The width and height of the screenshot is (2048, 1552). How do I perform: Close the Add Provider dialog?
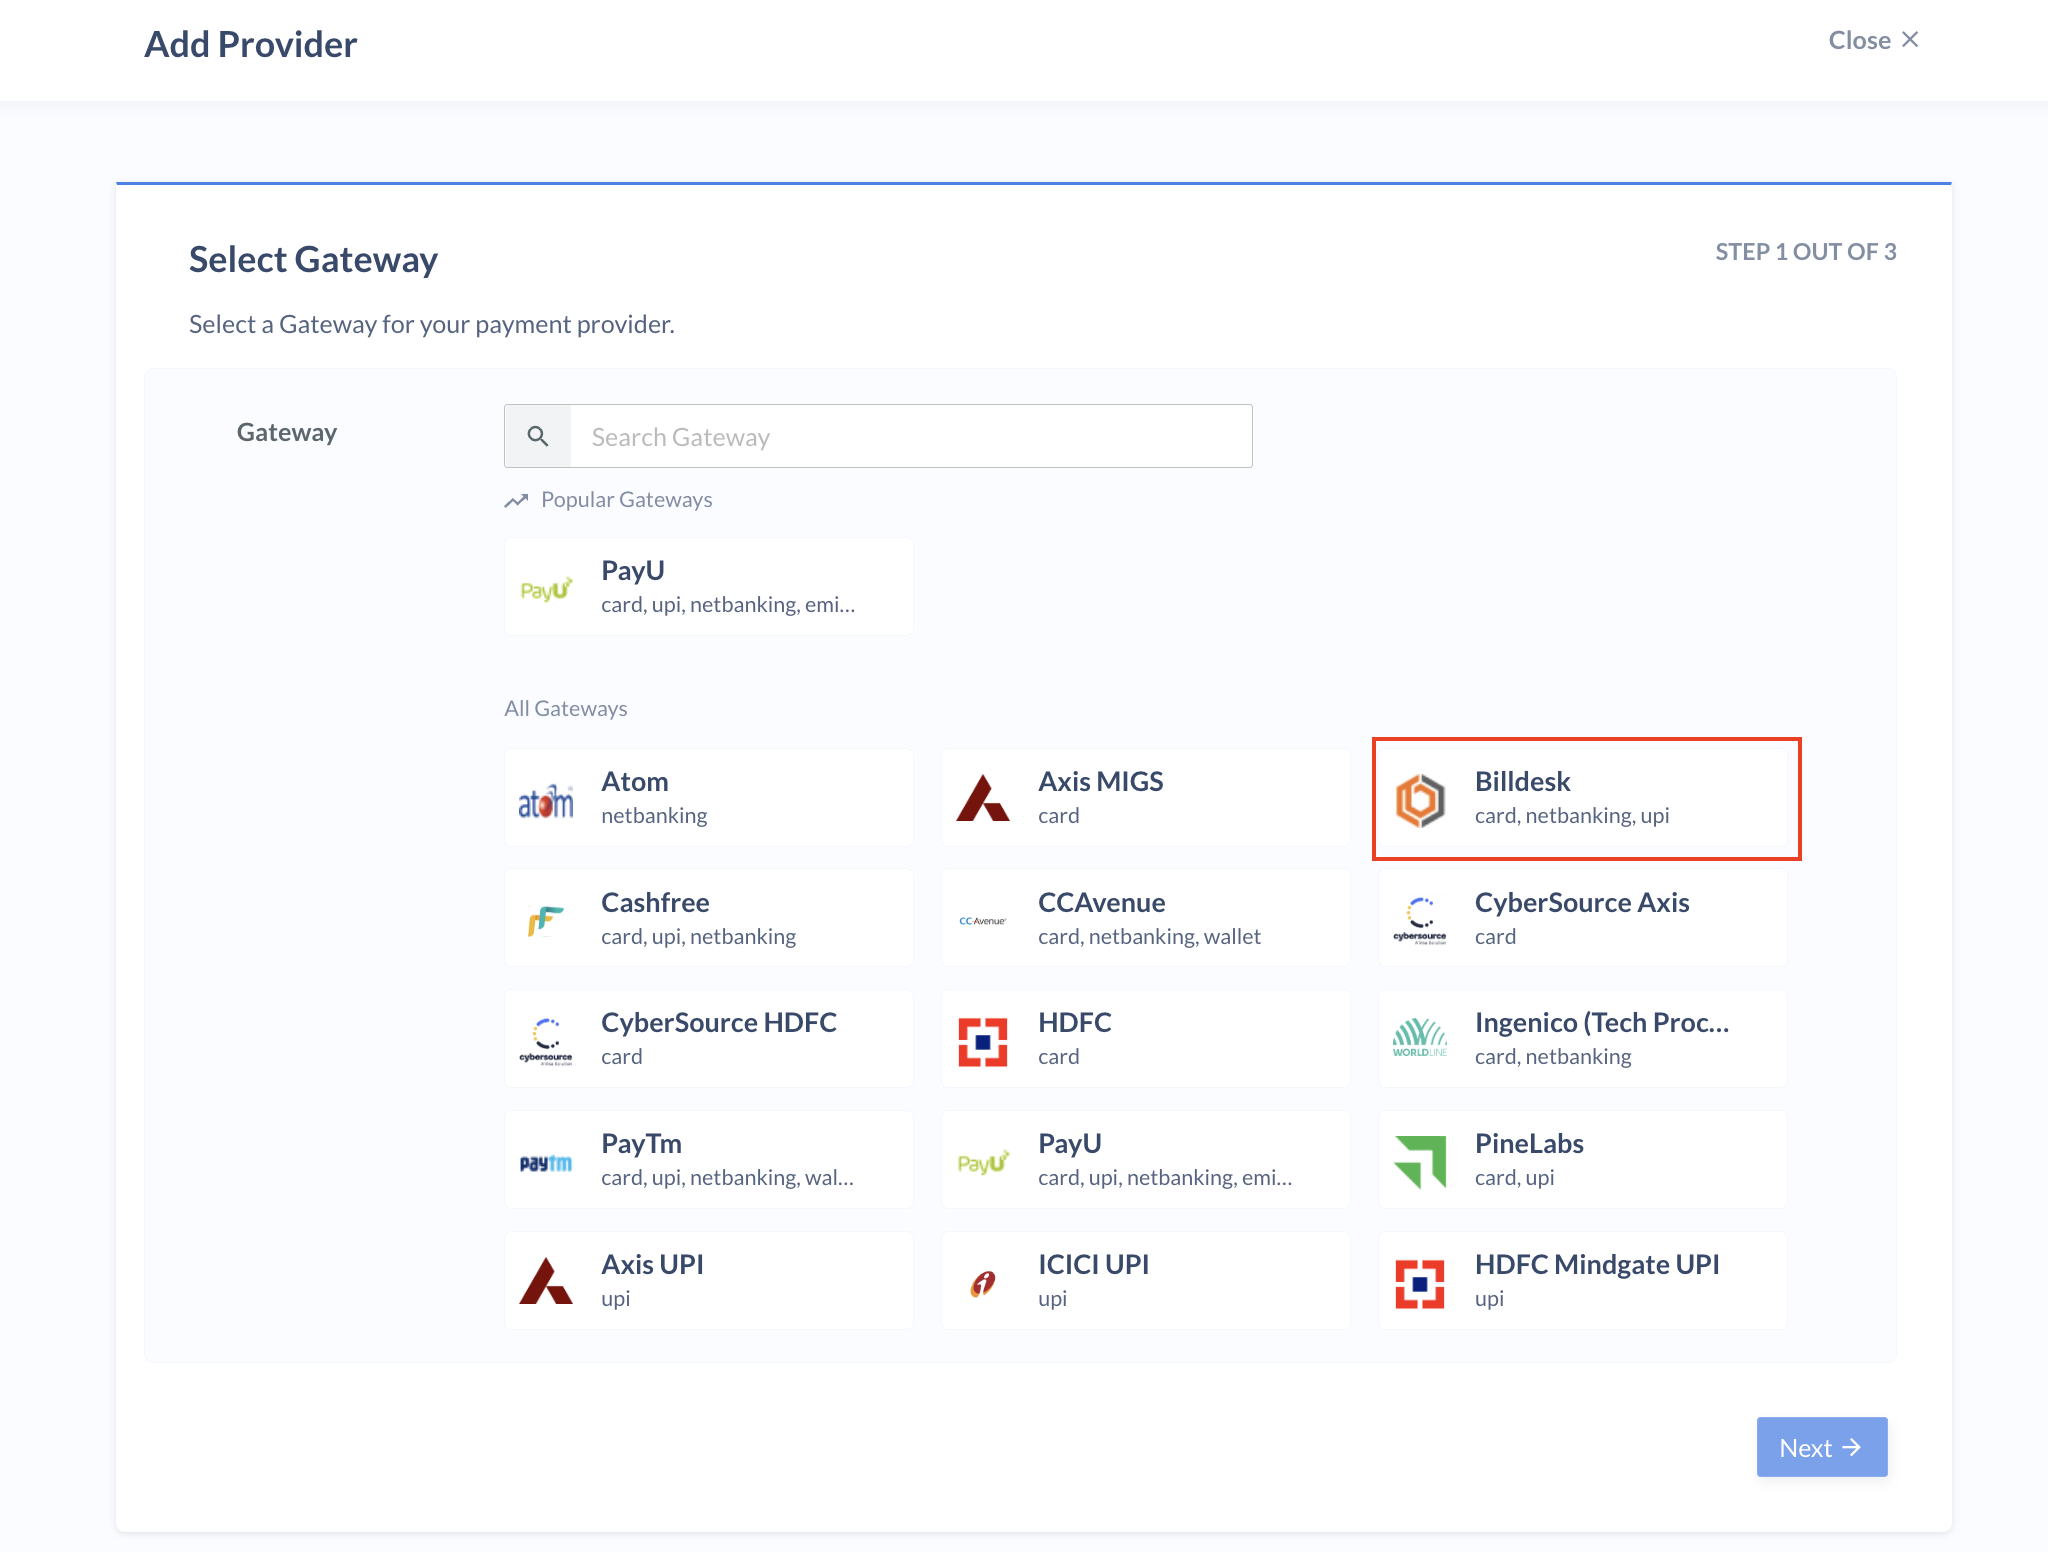coord(1873,40)
